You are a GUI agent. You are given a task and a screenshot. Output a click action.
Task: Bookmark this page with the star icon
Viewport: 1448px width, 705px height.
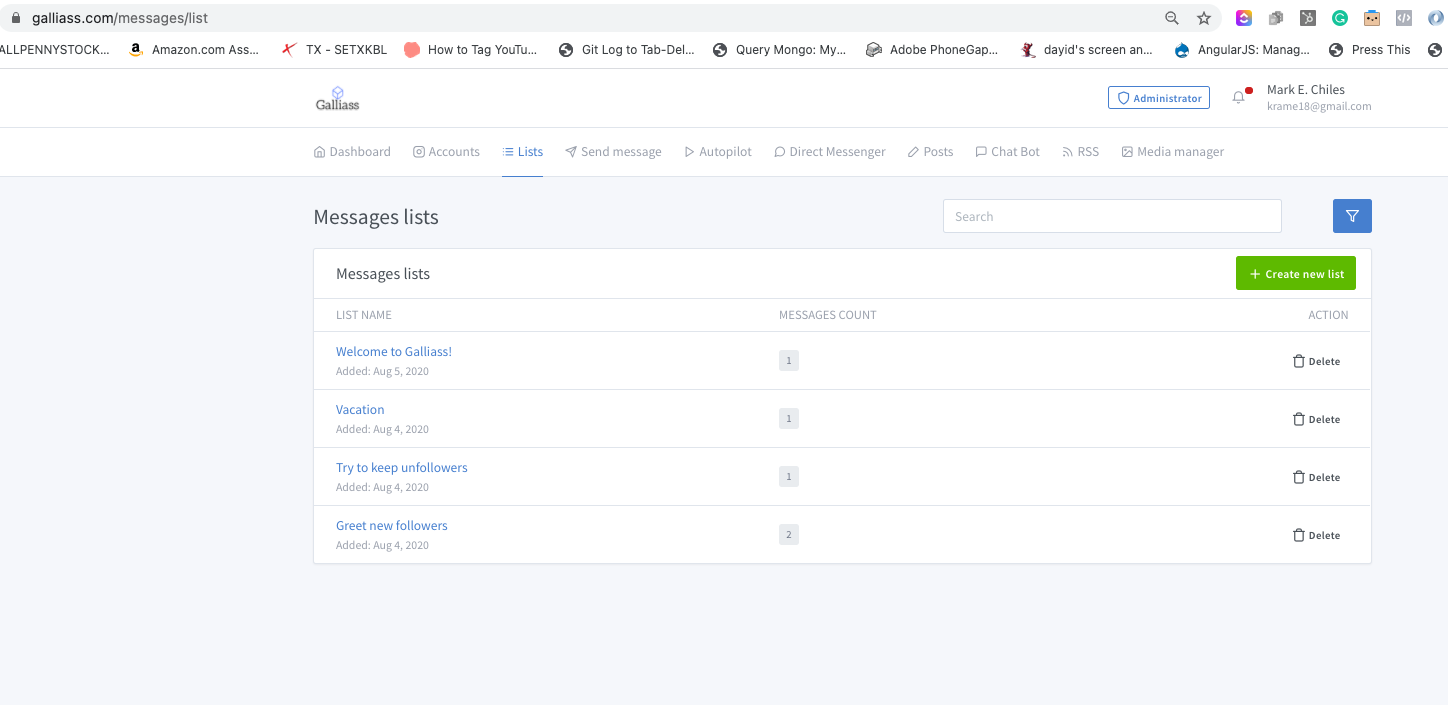pos(1204,18)
